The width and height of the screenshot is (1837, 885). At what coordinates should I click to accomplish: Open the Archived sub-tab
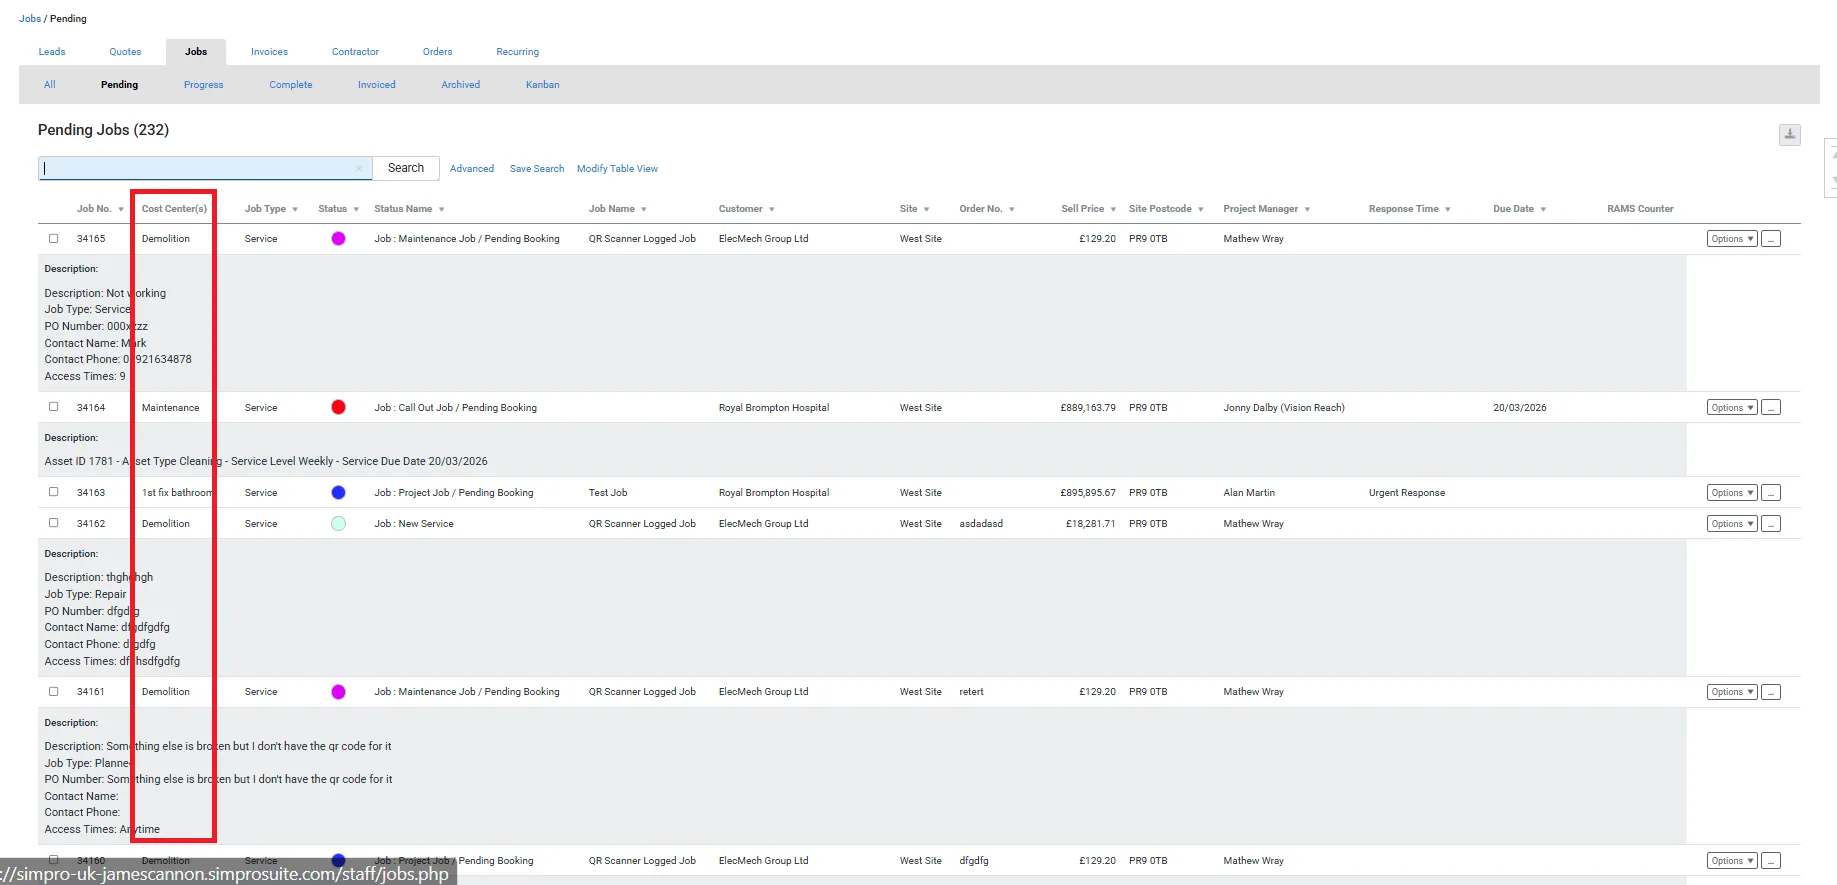click(460, 85)
